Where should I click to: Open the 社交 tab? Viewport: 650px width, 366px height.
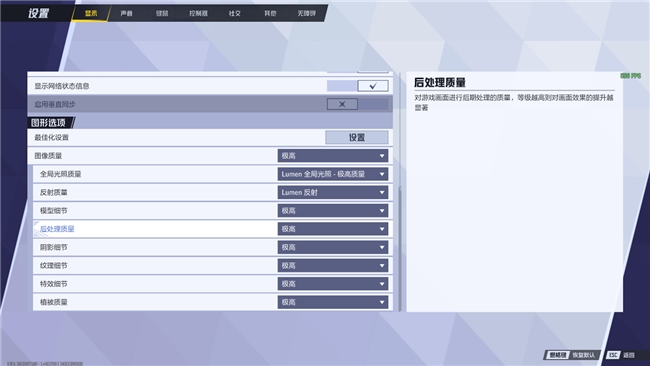point(234,13)
